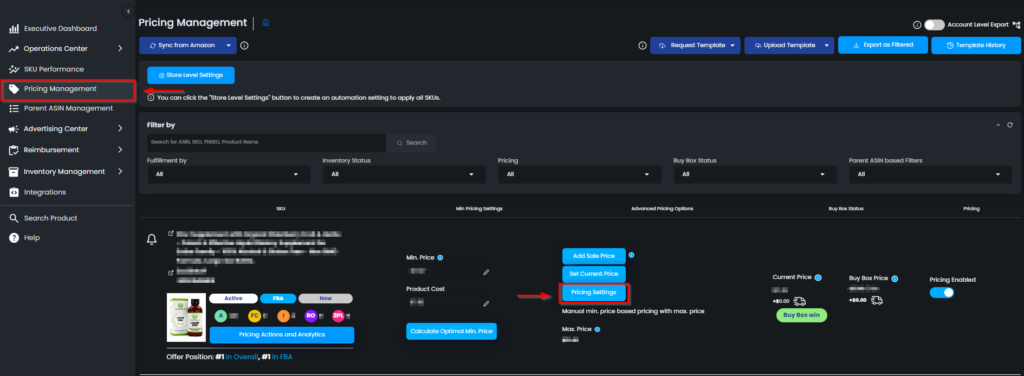Expand Advertising Center submenu

click(x=120, y=129)
